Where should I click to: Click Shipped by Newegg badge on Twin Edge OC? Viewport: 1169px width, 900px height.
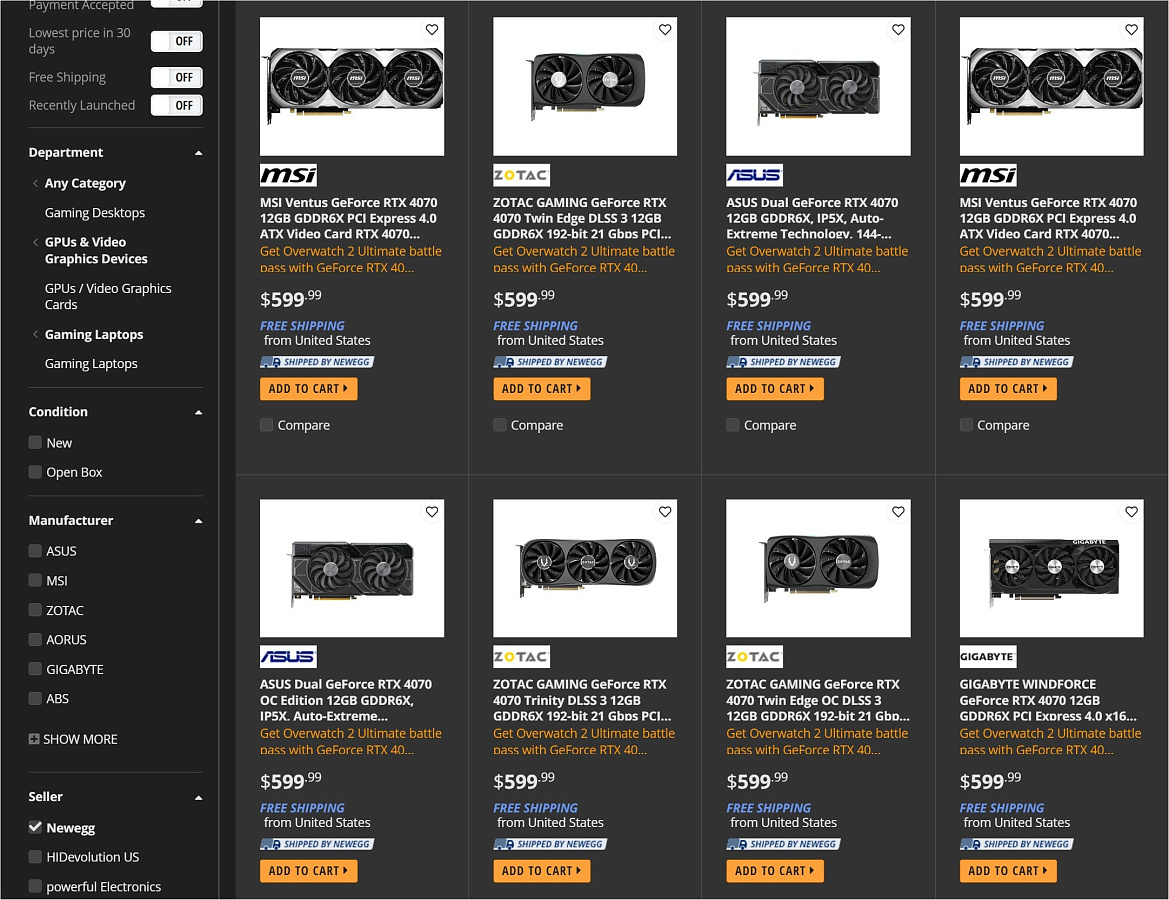784,844
